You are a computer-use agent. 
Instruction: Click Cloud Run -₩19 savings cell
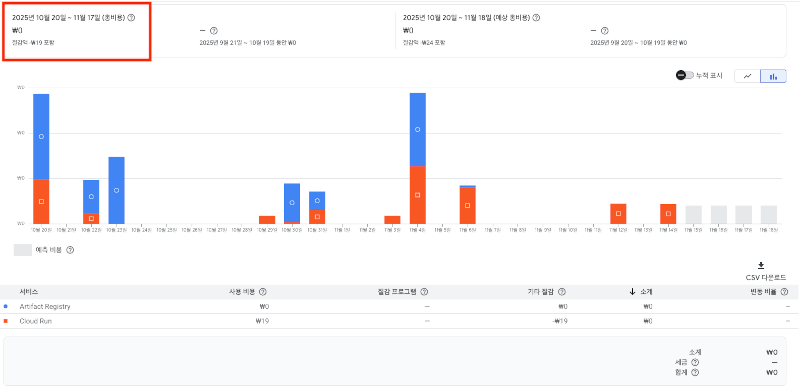click(x=560, y=322)
